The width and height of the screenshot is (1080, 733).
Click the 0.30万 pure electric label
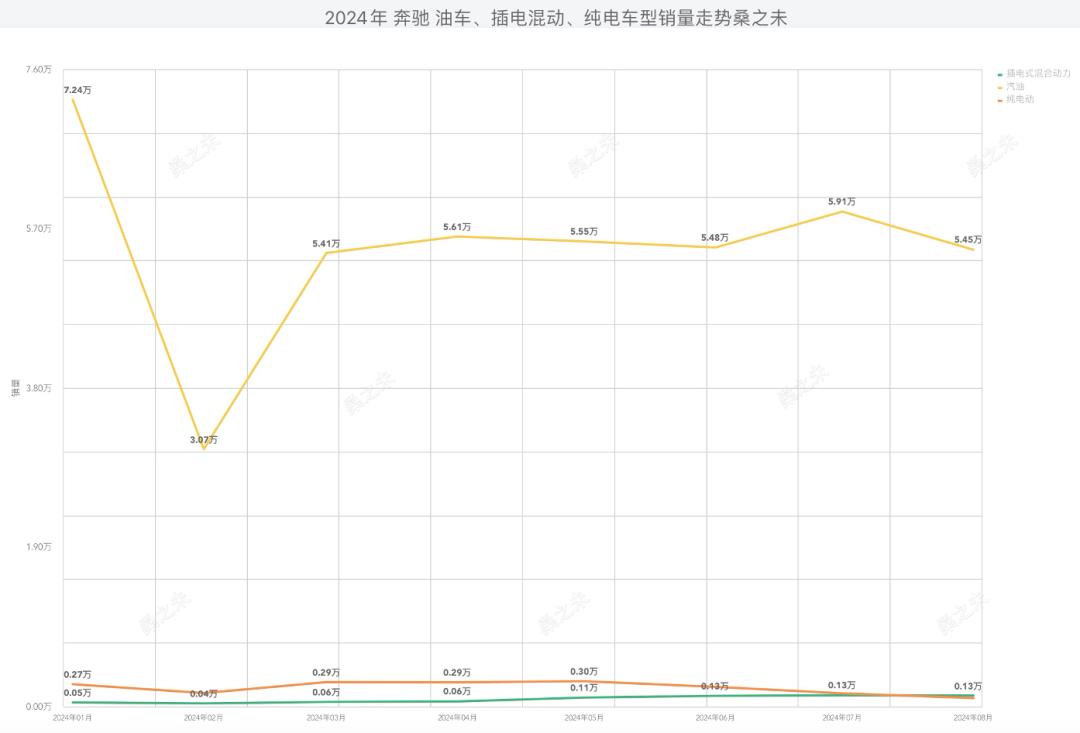[584, 671]
